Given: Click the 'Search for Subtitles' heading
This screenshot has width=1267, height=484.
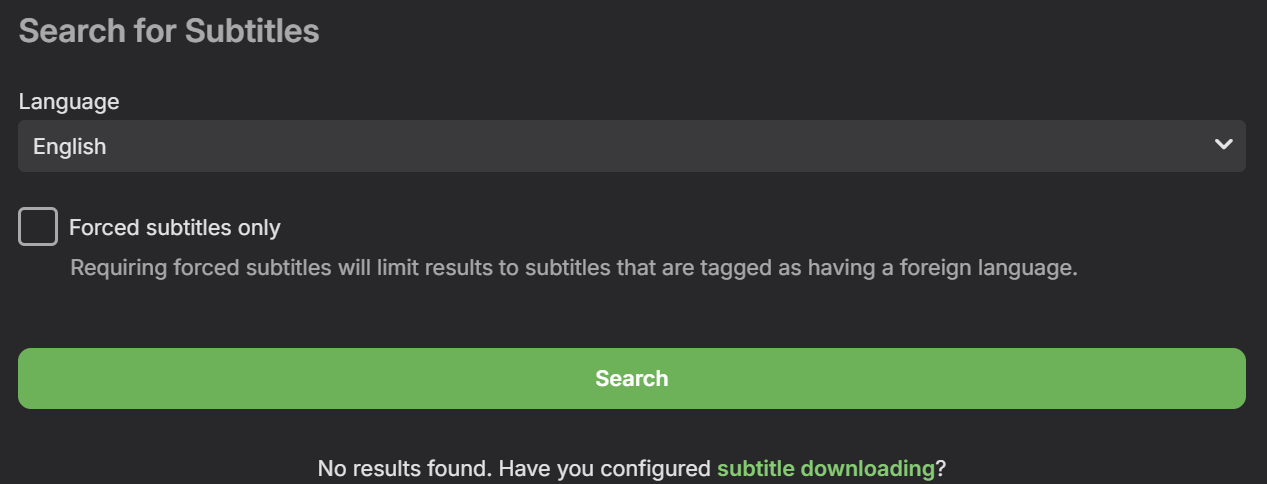Looking at the screenshot, I should pos(169,31).
